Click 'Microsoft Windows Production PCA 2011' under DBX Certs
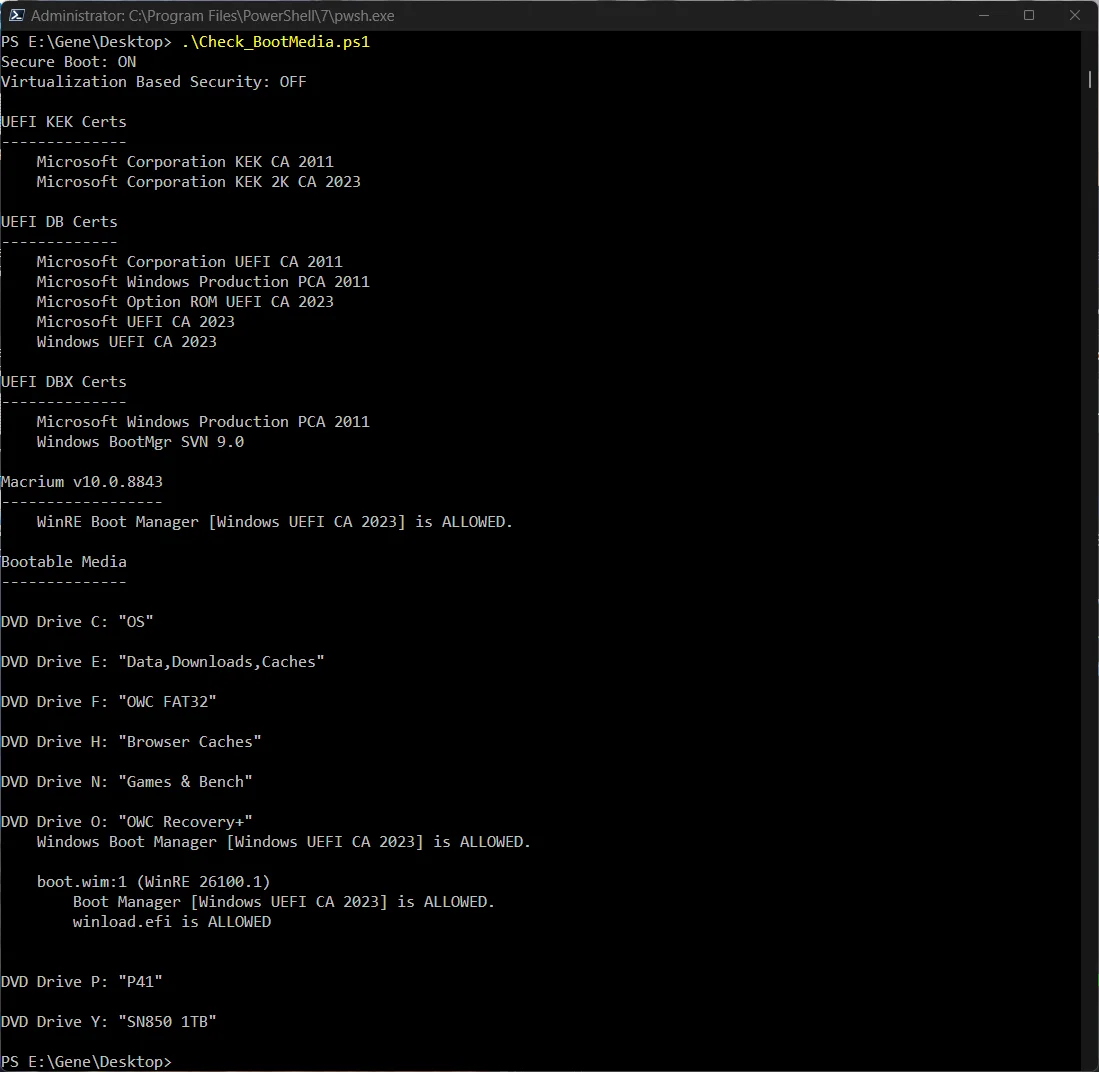This screenshot has height=1072, width=1099. coord(203,422)
